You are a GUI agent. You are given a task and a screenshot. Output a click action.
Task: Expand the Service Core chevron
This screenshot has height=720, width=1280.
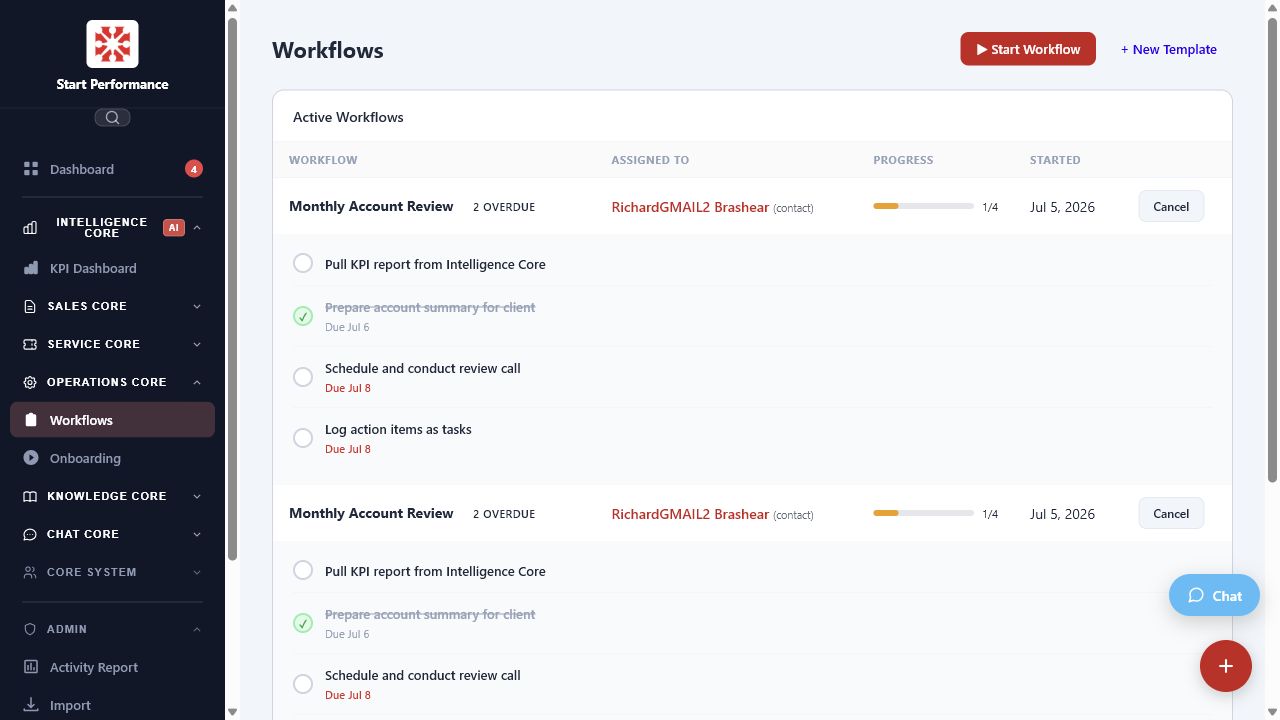[x=197, y=344]
